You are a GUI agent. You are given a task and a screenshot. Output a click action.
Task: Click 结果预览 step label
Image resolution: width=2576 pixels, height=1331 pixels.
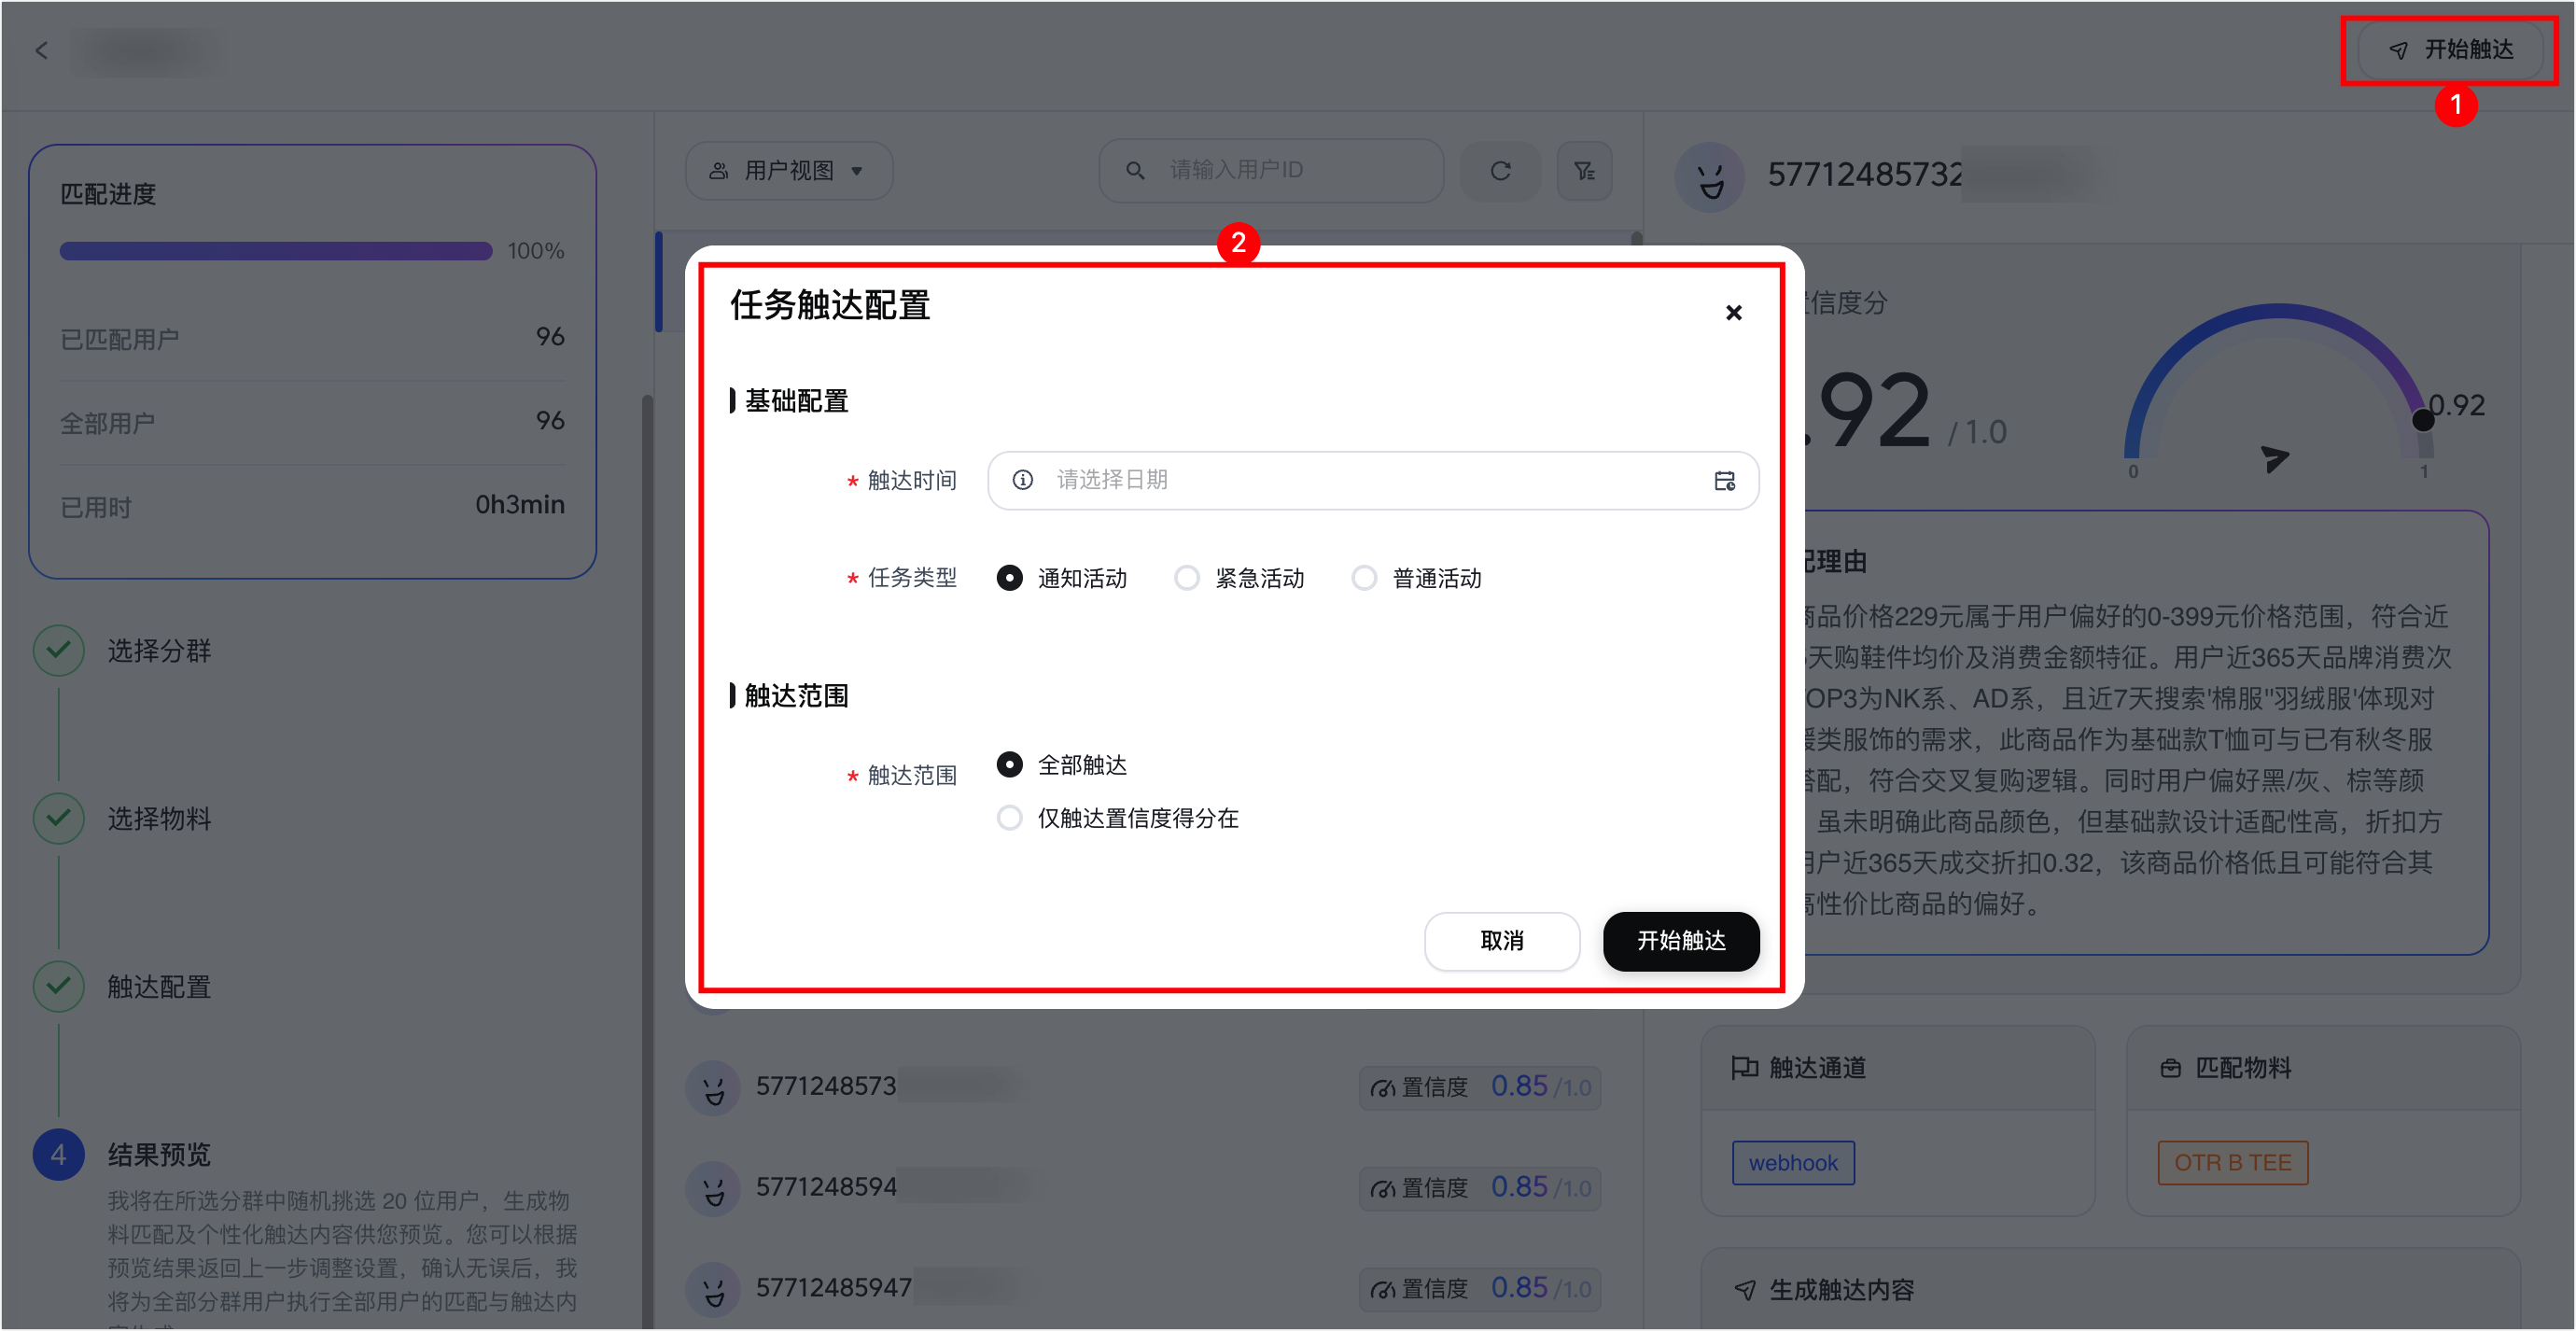[159, 1155]
